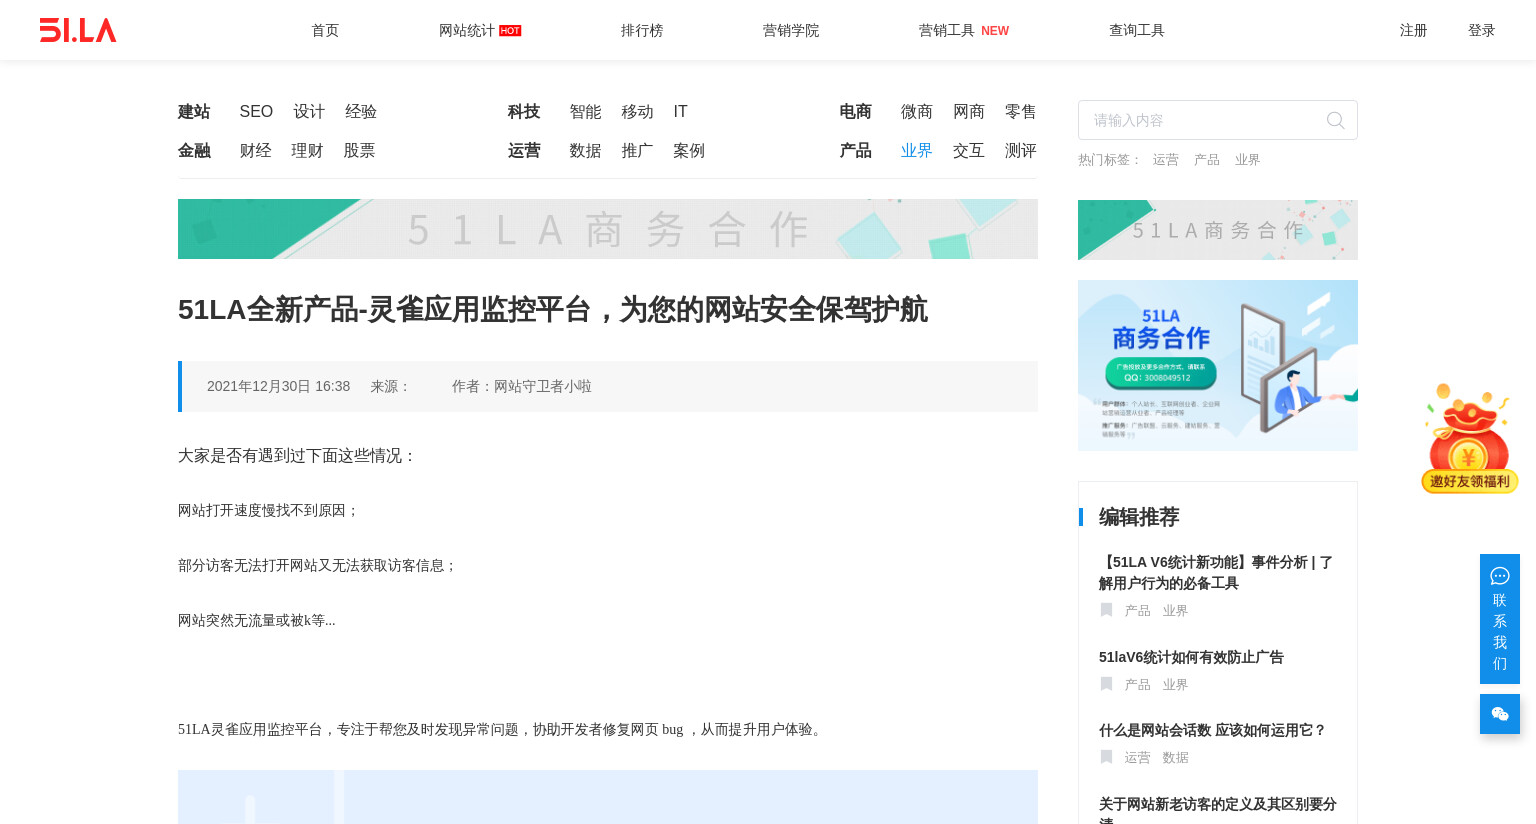The height and width of the screenshot is (824, 1536).
Task: Open 营销学院 navigation item
Action: point(791,30)
